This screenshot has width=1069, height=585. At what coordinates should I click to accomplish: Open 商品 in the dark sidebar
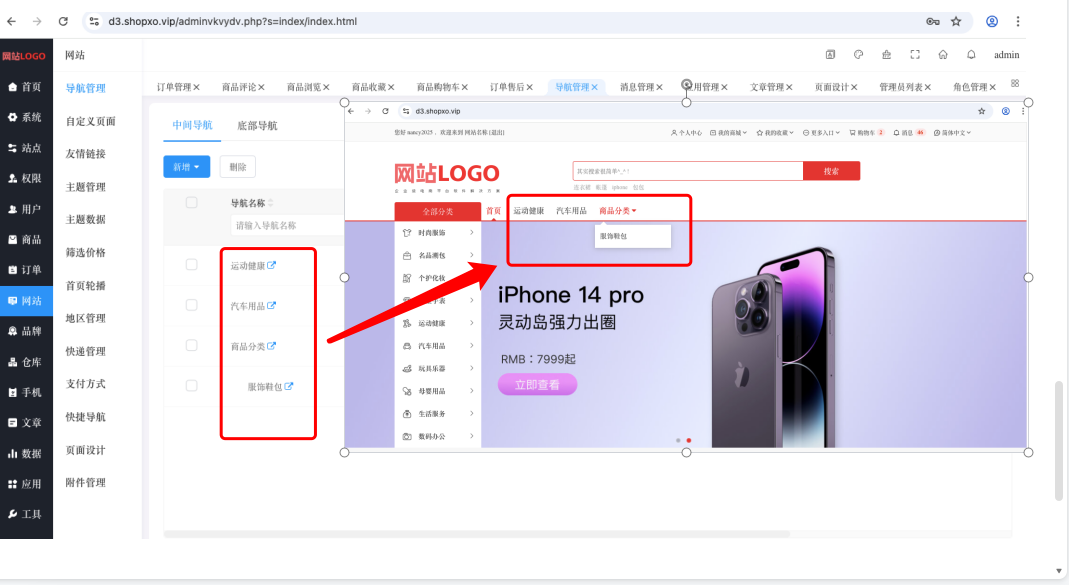pyautogui.click(x=26, y=239)
